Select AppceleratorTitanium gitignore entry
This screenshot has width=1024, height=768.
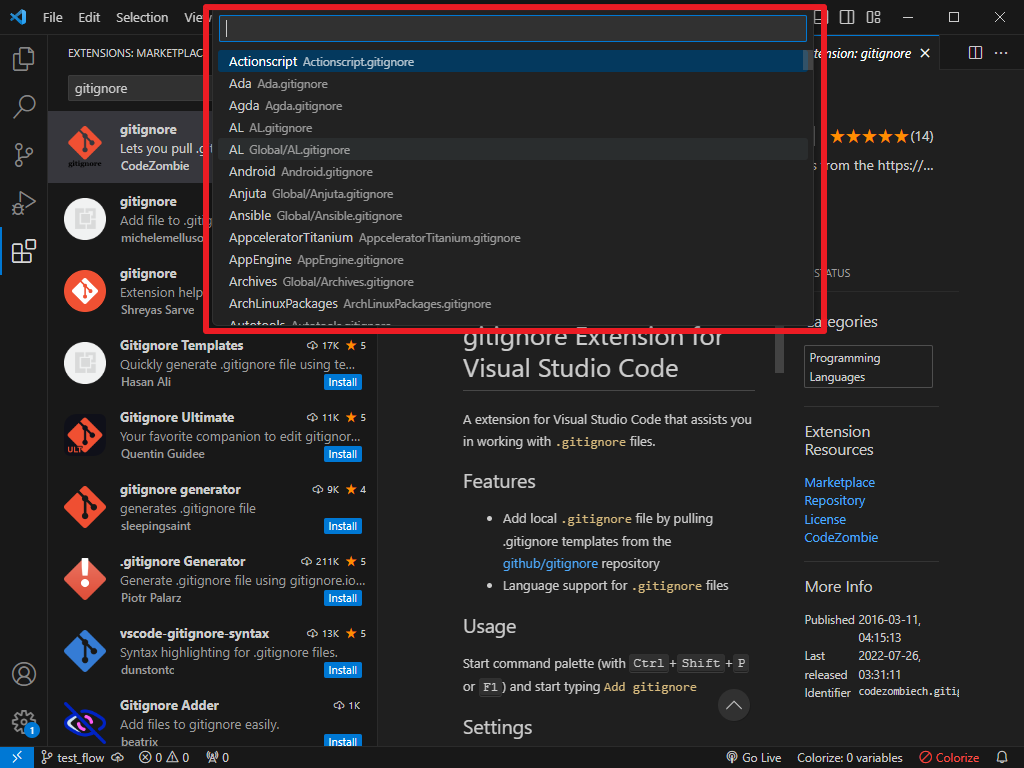(x=513, y=238)
